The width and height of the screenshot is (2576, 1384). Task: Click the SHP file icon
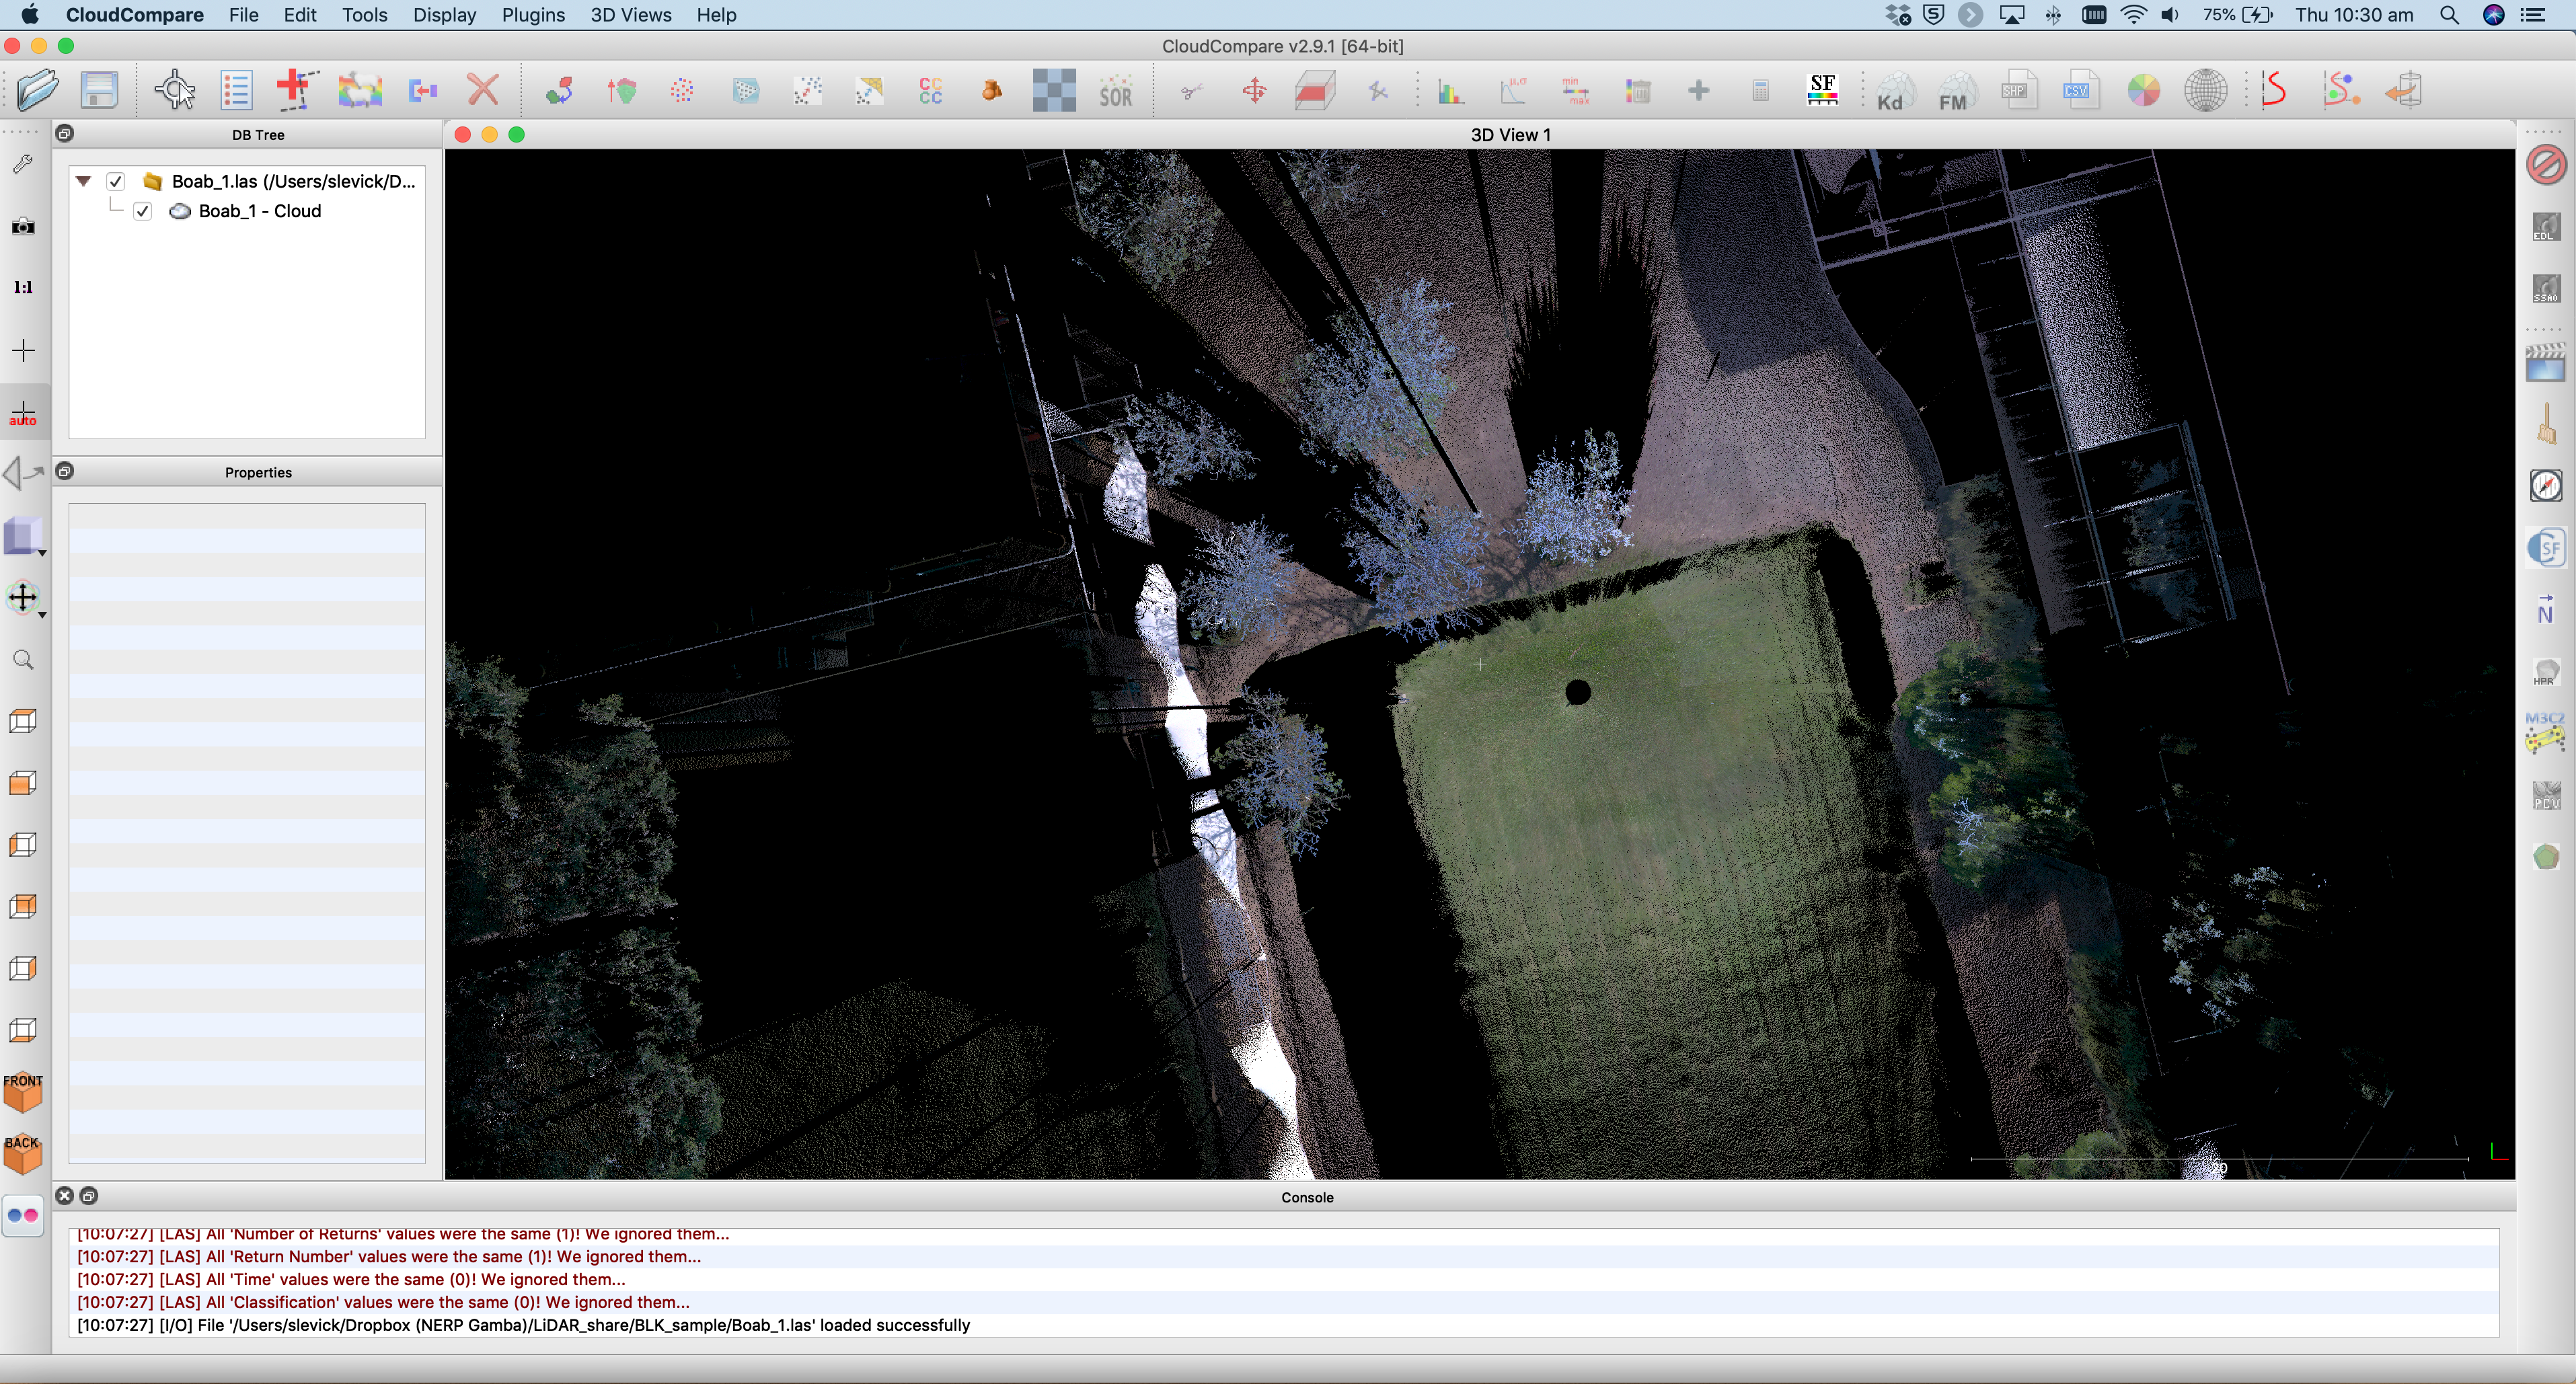(x=2018, y=91)
